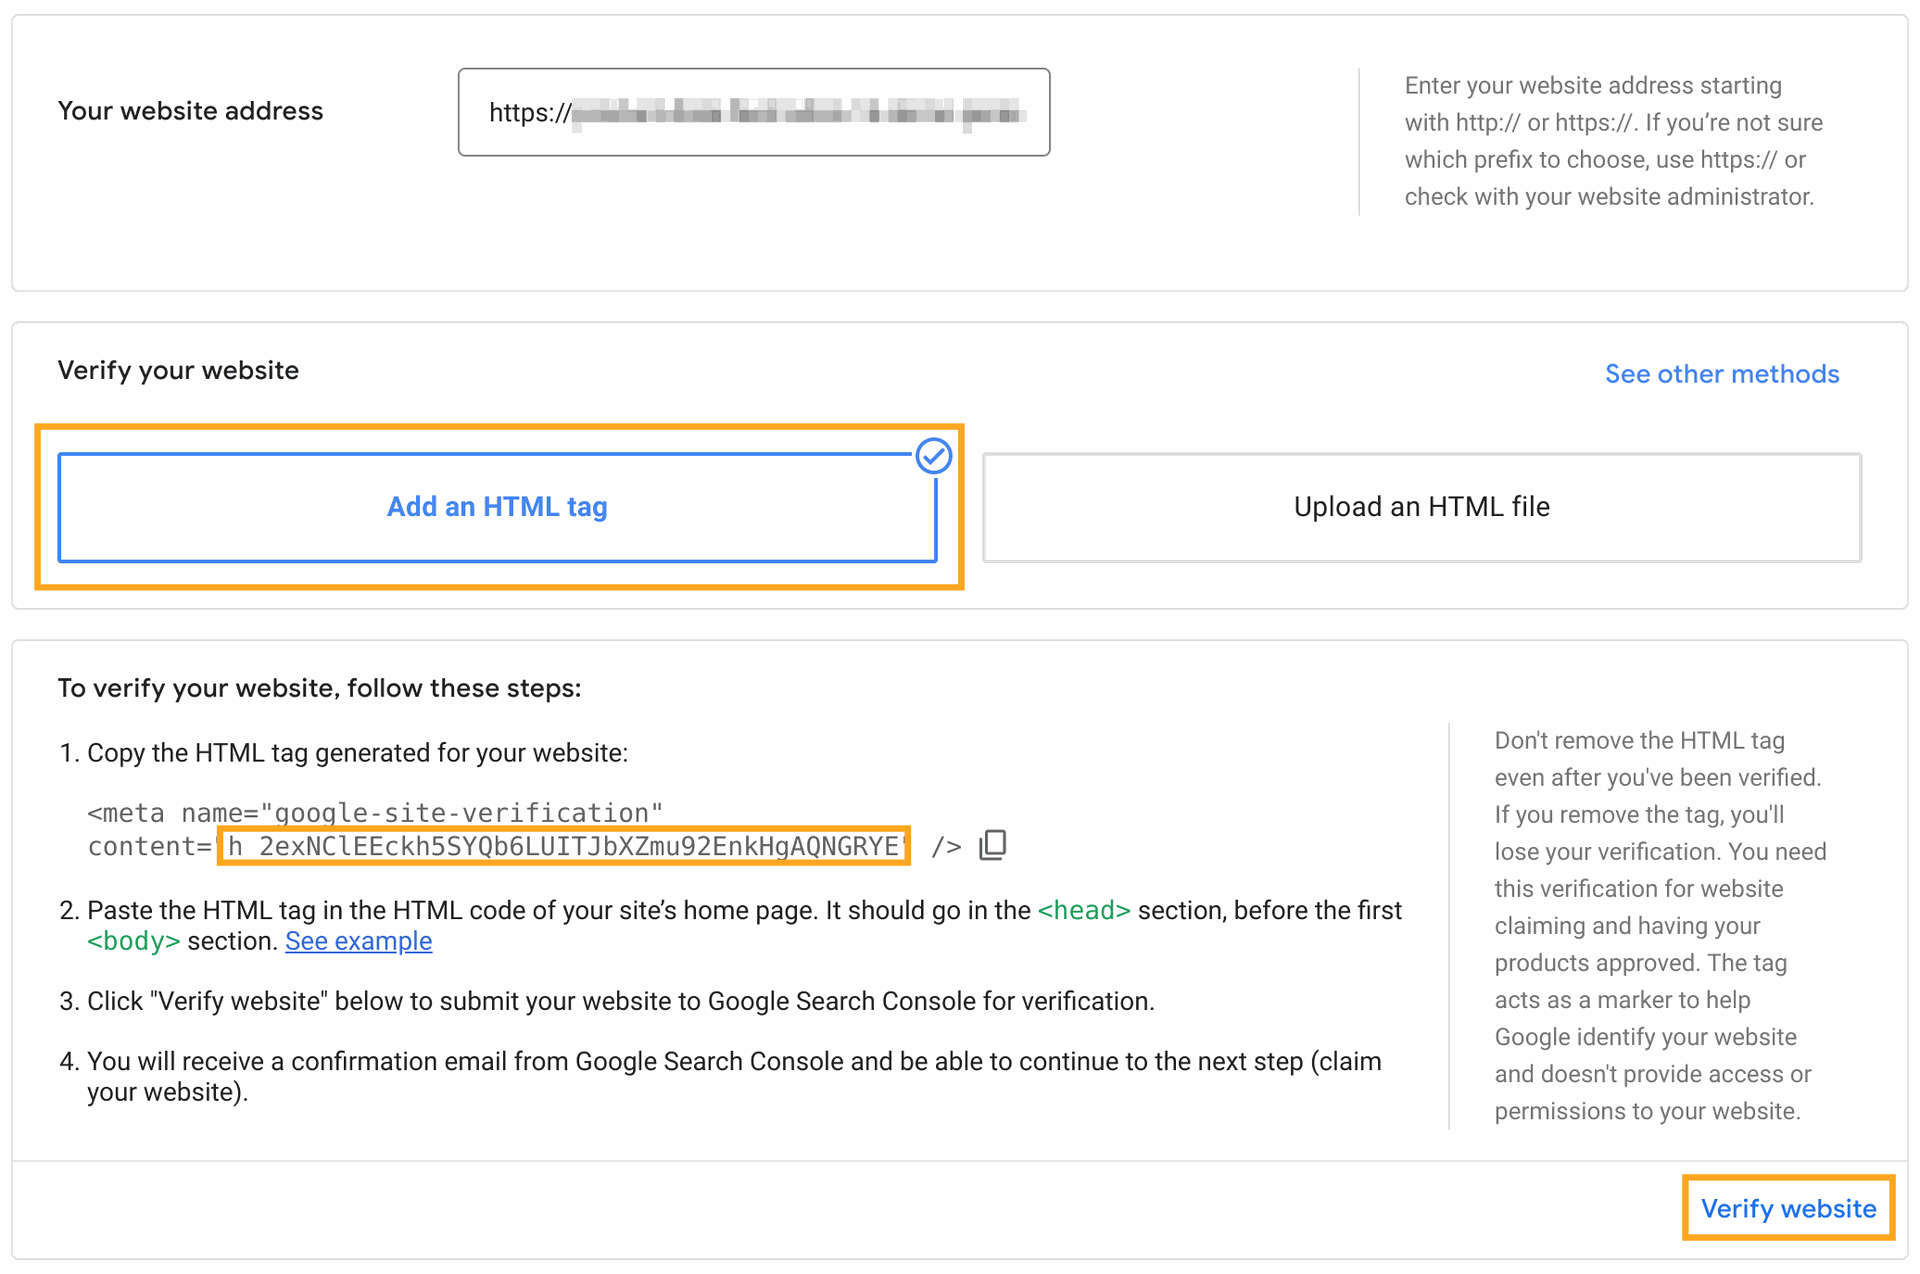Click the "Verify website" button
The image size is (1920, 1274).
1788,1208
